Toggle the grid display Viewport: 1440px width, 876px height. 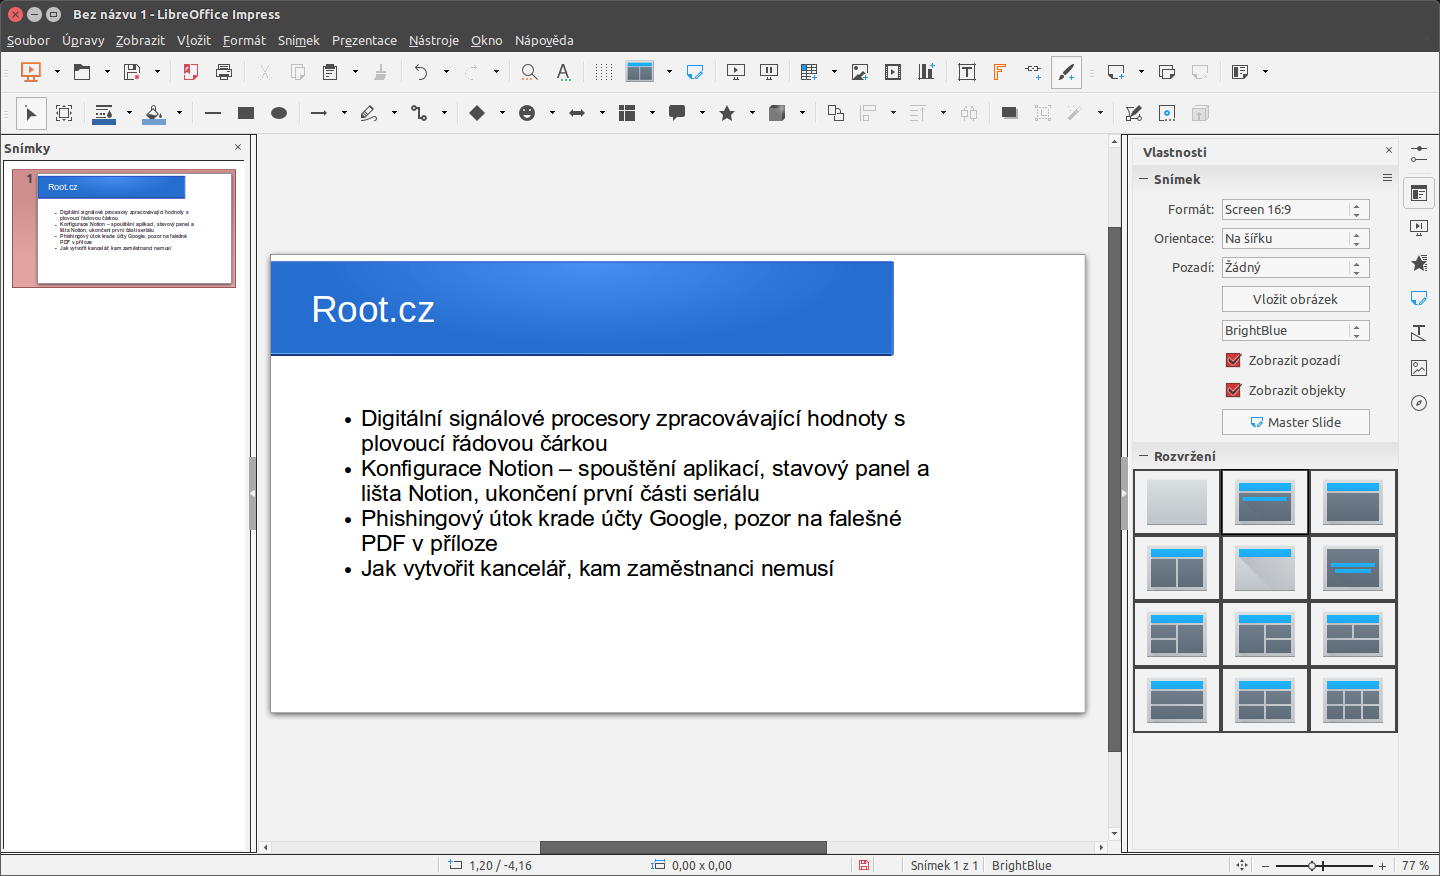coord(603,71)
